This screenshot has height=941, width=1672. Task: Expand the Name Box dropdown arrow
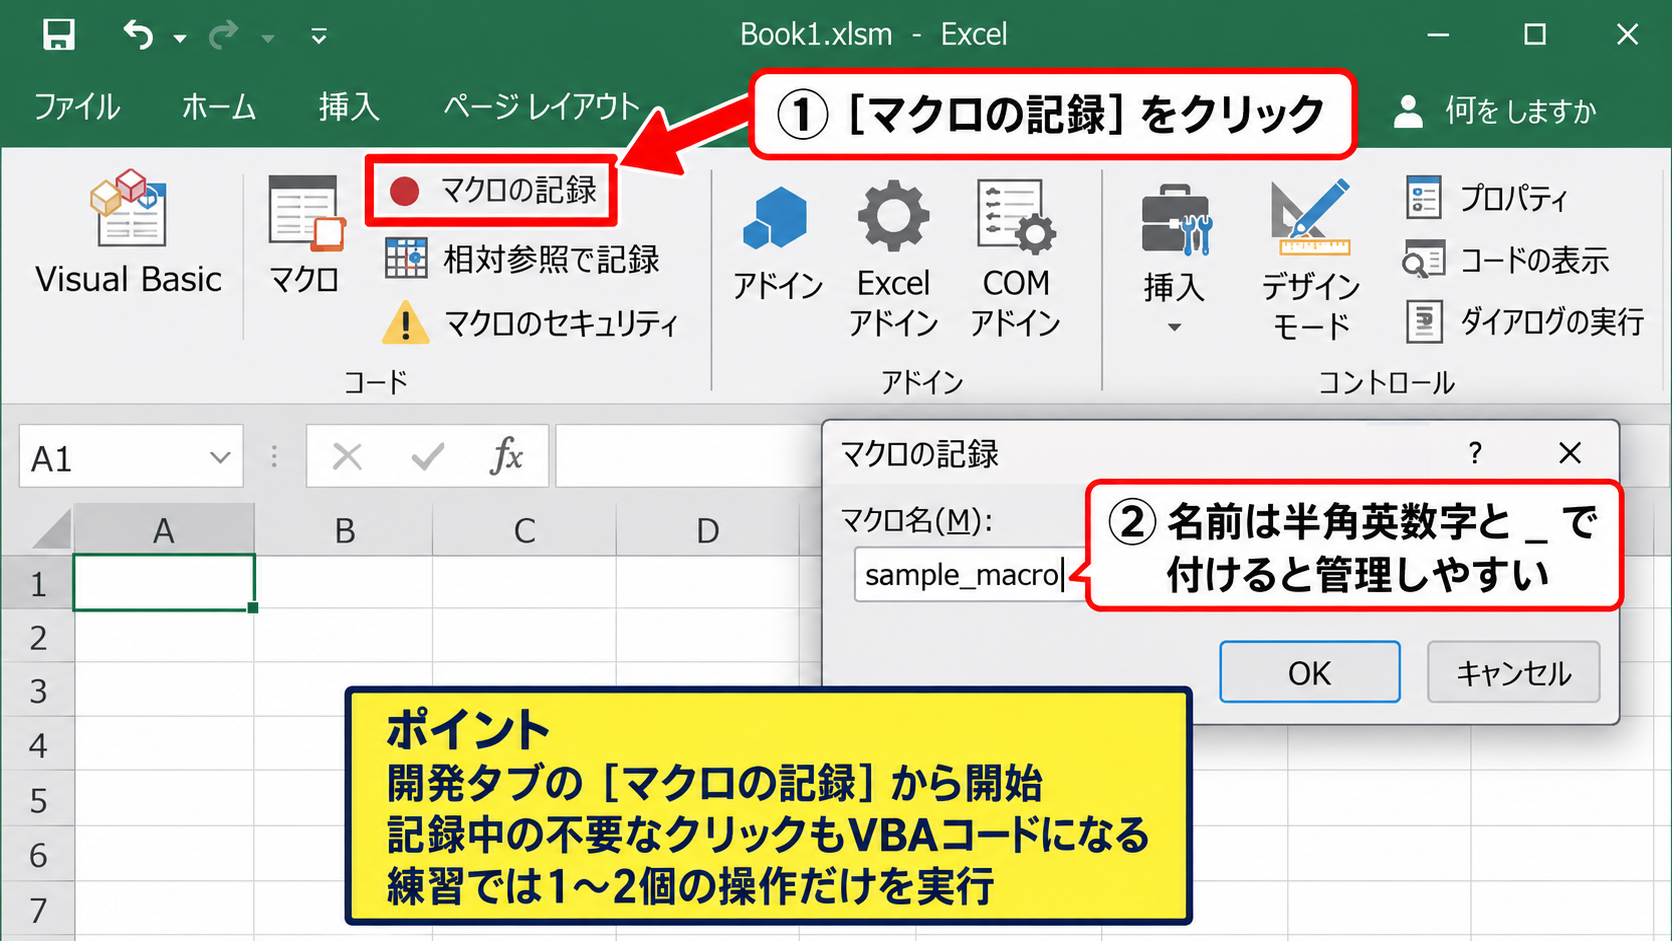pyautogui.click(x=220, y=458)
